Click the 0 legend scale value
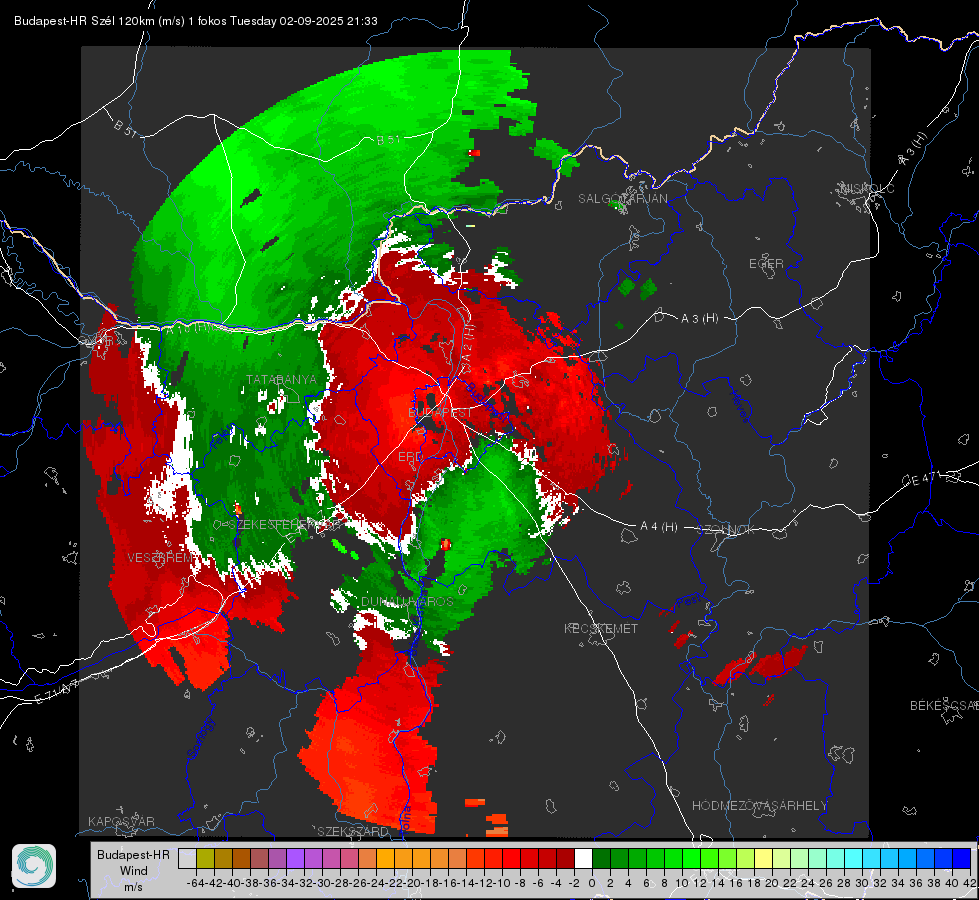The height and width of the screenshot is (900, 979). coord(592,883)
